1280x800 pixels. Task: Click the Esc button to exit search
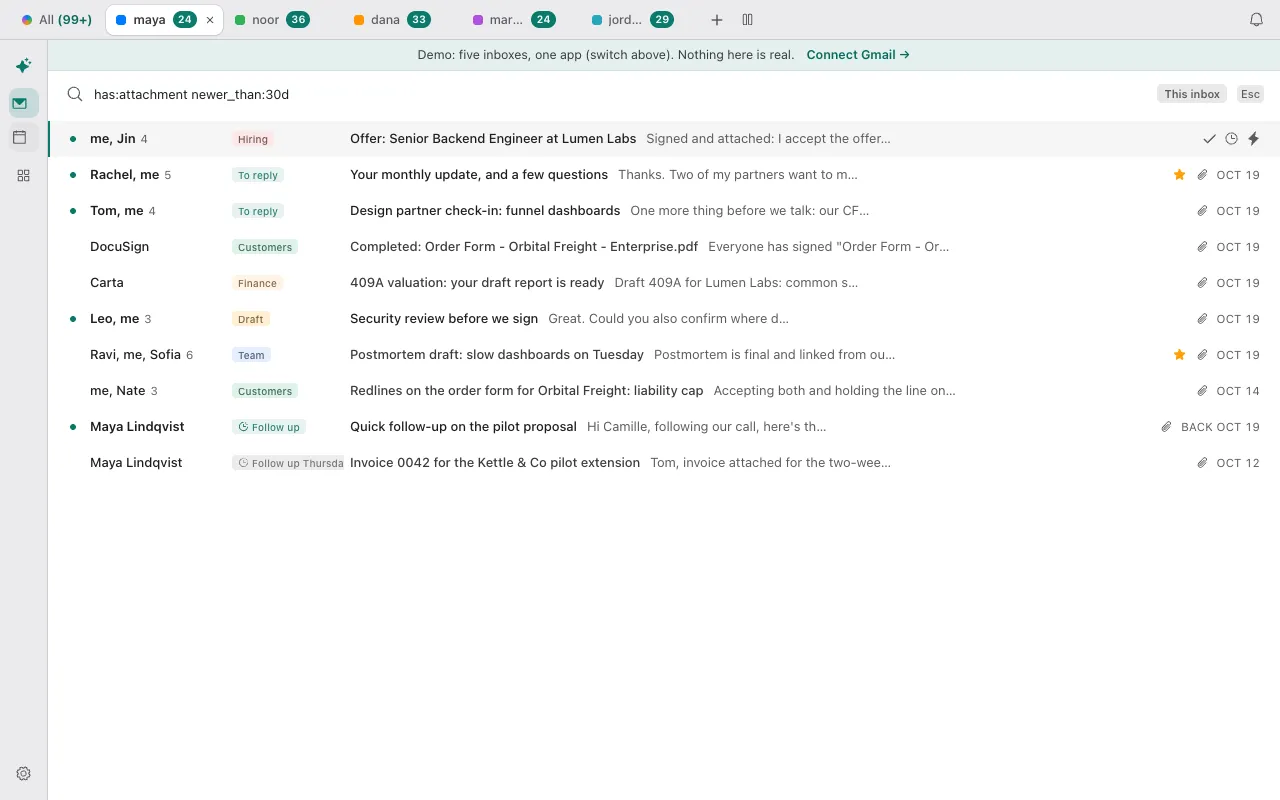[1250, 94]
